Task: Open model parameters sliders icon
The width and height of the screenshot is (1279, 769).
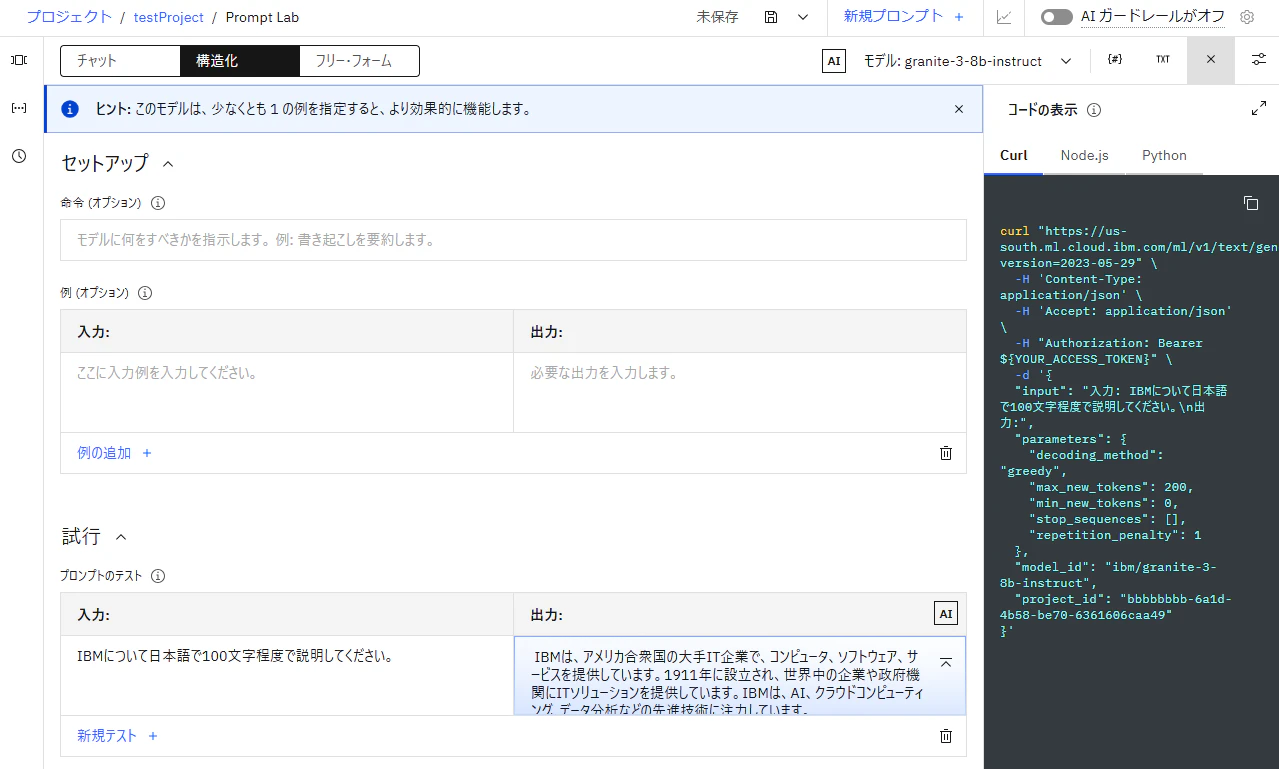Action: click(1258, 60)
